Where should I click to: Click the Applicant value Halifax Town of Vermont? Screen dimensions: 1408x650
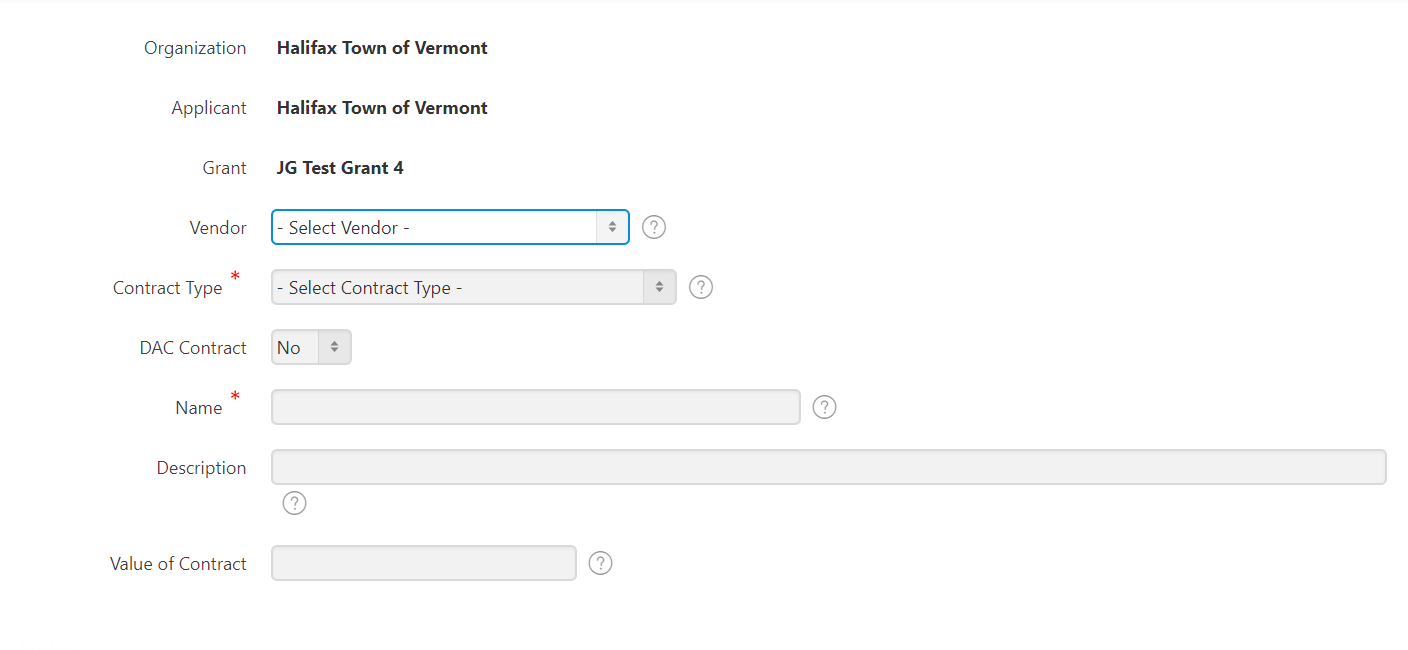point(382,108)
